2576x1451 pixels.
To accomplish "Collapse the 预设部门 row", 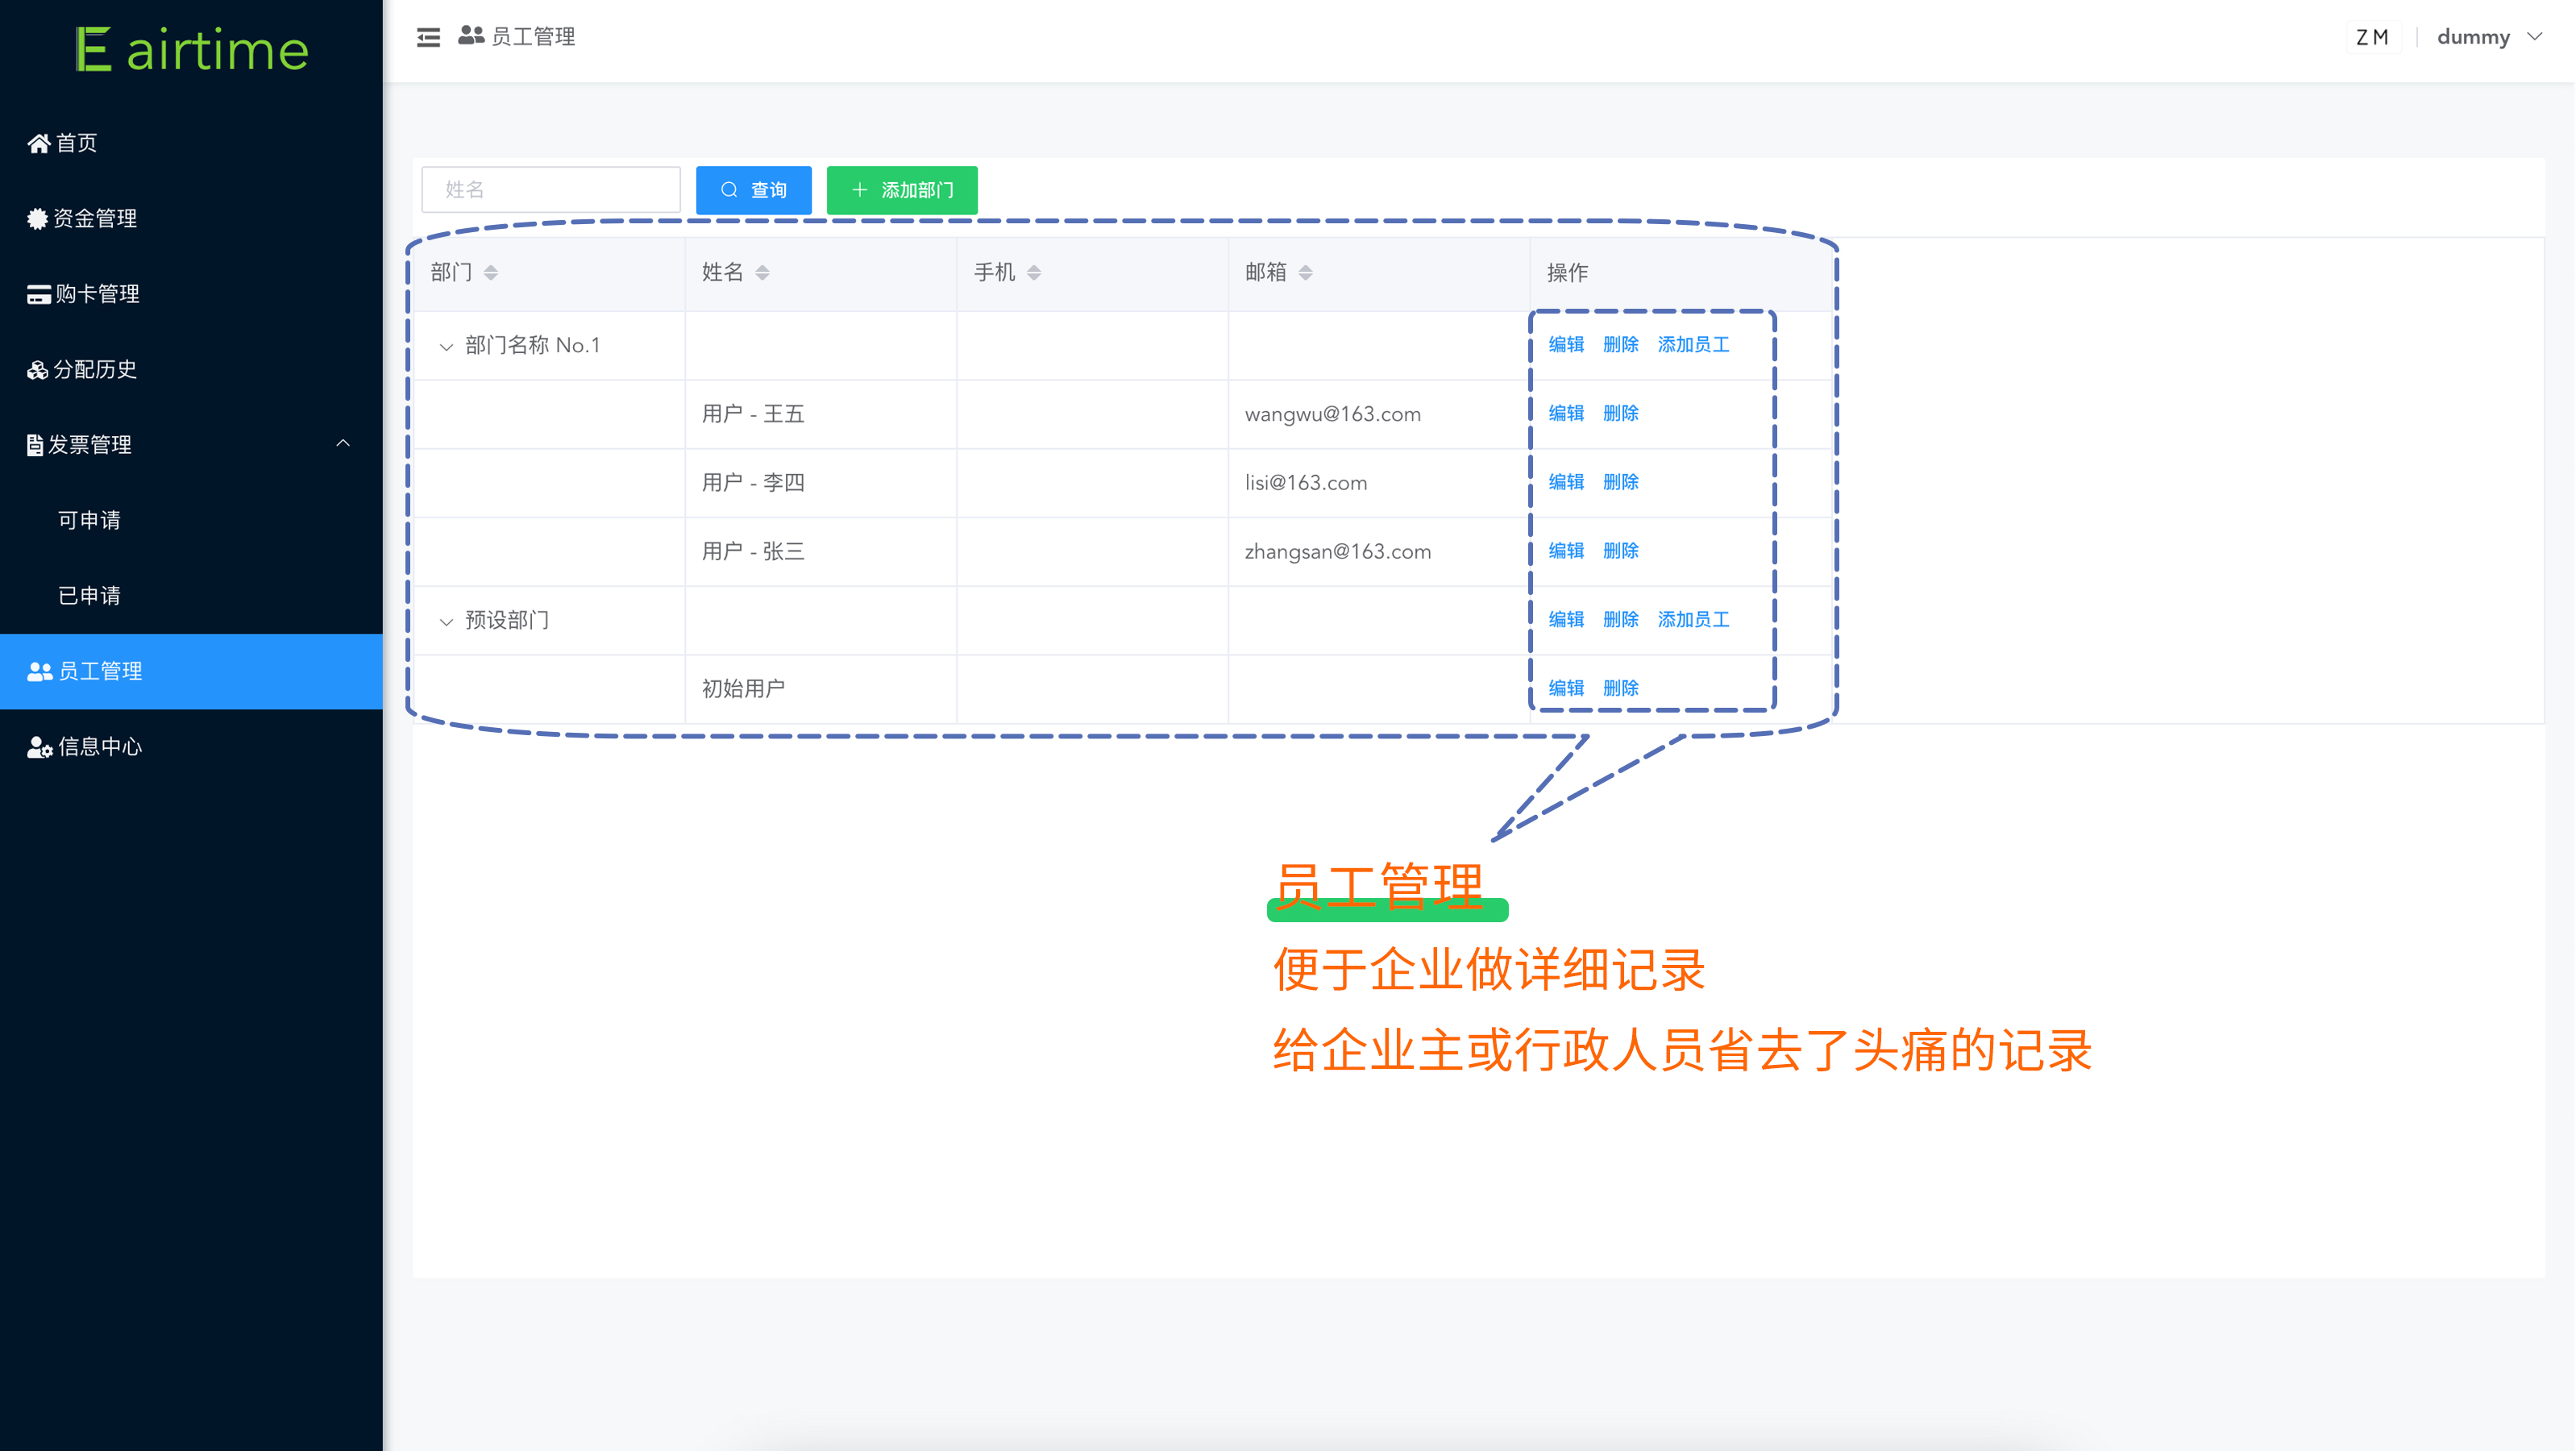I will (x=447, y=622).
